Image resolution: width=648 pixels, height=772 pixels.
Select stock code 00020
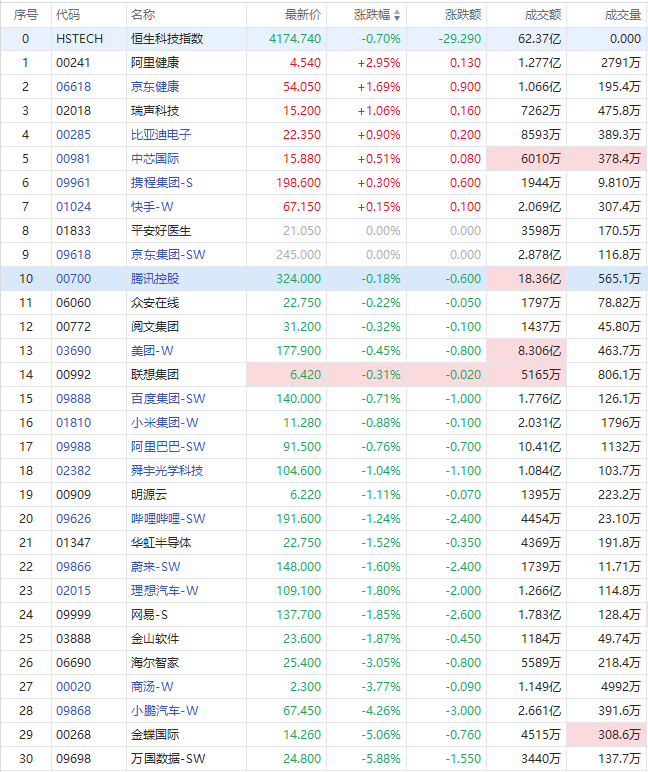(73, 687)
